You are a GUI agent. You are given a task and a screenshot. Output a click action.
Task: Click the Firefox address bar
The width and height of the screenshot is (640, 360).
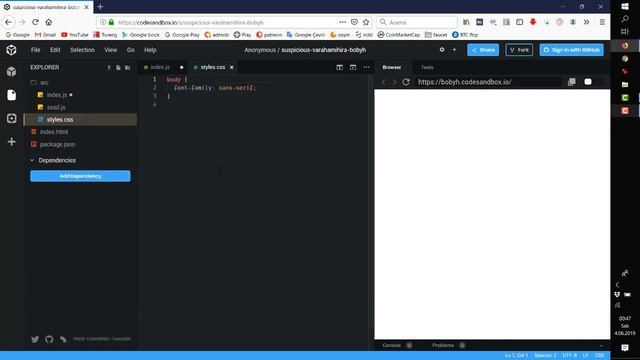point(229,22)
